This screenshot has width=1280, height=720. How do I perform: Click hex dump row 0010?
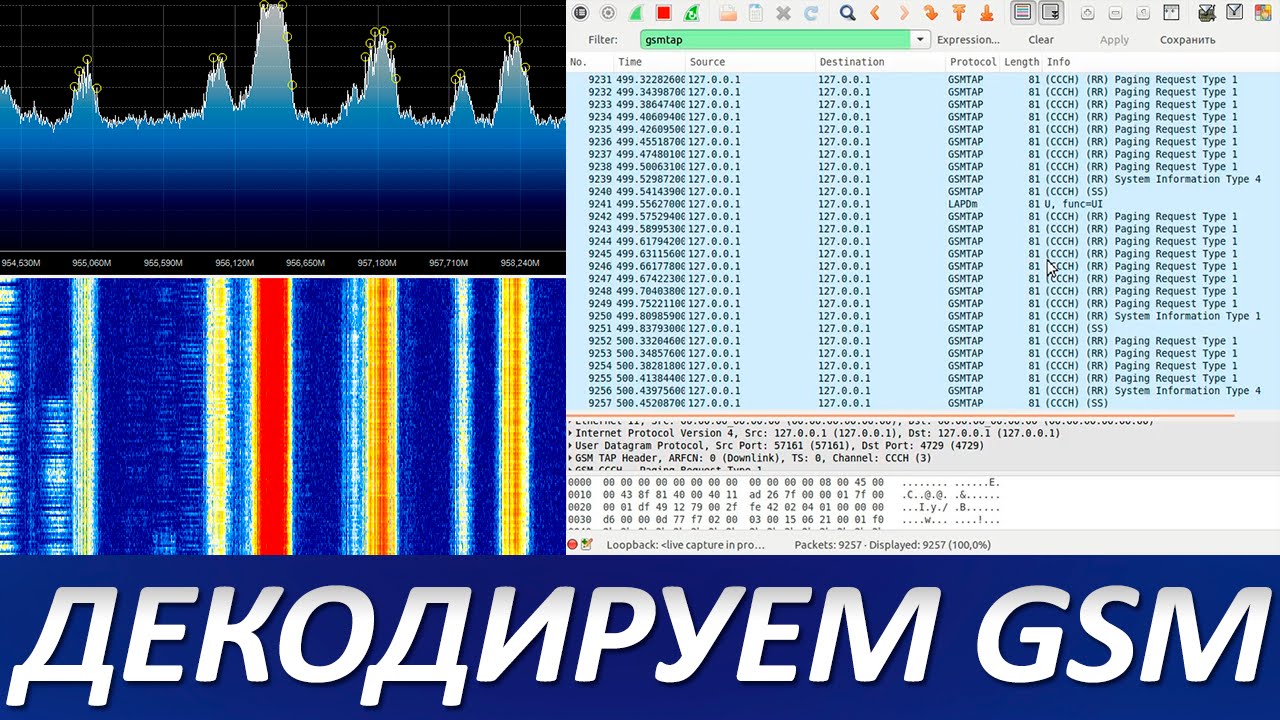coord(785,495)
